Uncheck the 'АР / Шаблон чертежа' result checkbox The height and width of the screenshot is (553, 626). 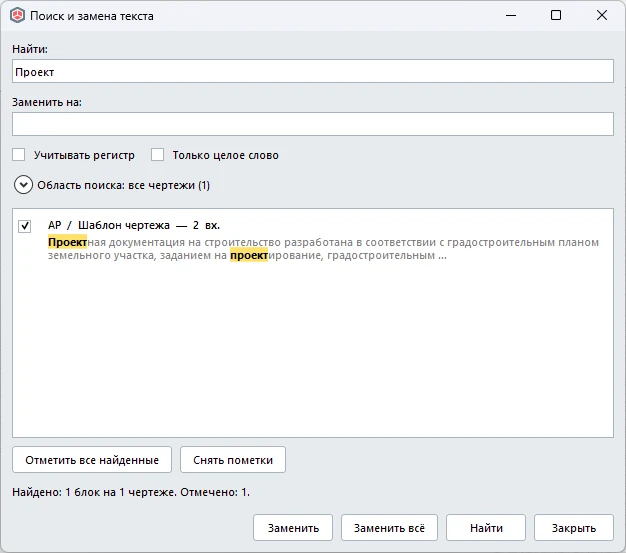point(24,226)
